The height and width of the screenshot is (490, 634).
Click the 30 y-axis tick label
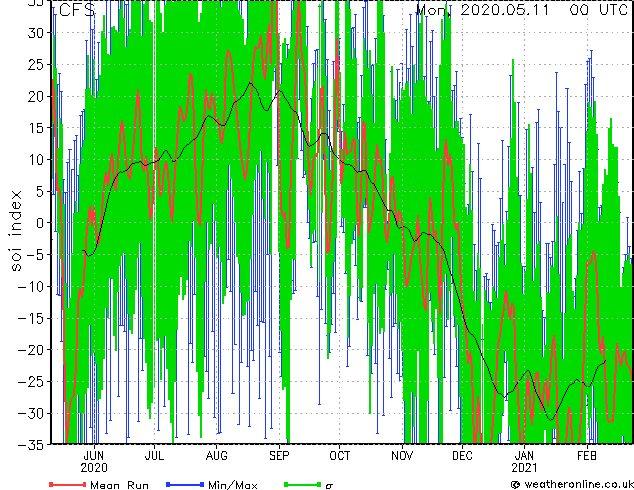click(x=36, y=33)
